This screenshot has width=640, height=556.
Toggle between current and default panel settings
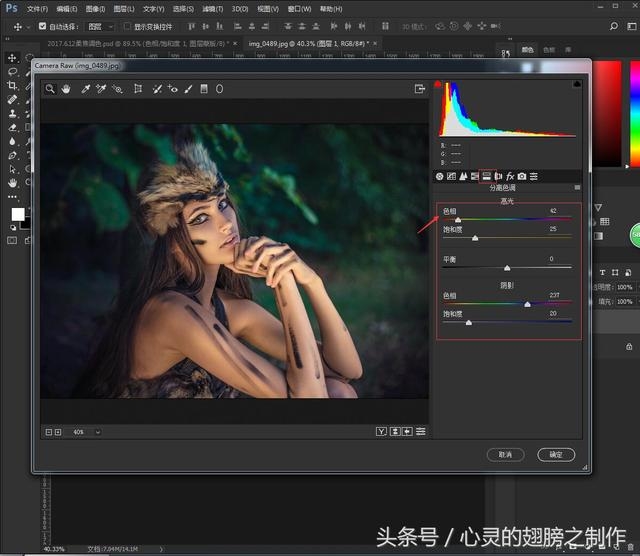(421, 432)
